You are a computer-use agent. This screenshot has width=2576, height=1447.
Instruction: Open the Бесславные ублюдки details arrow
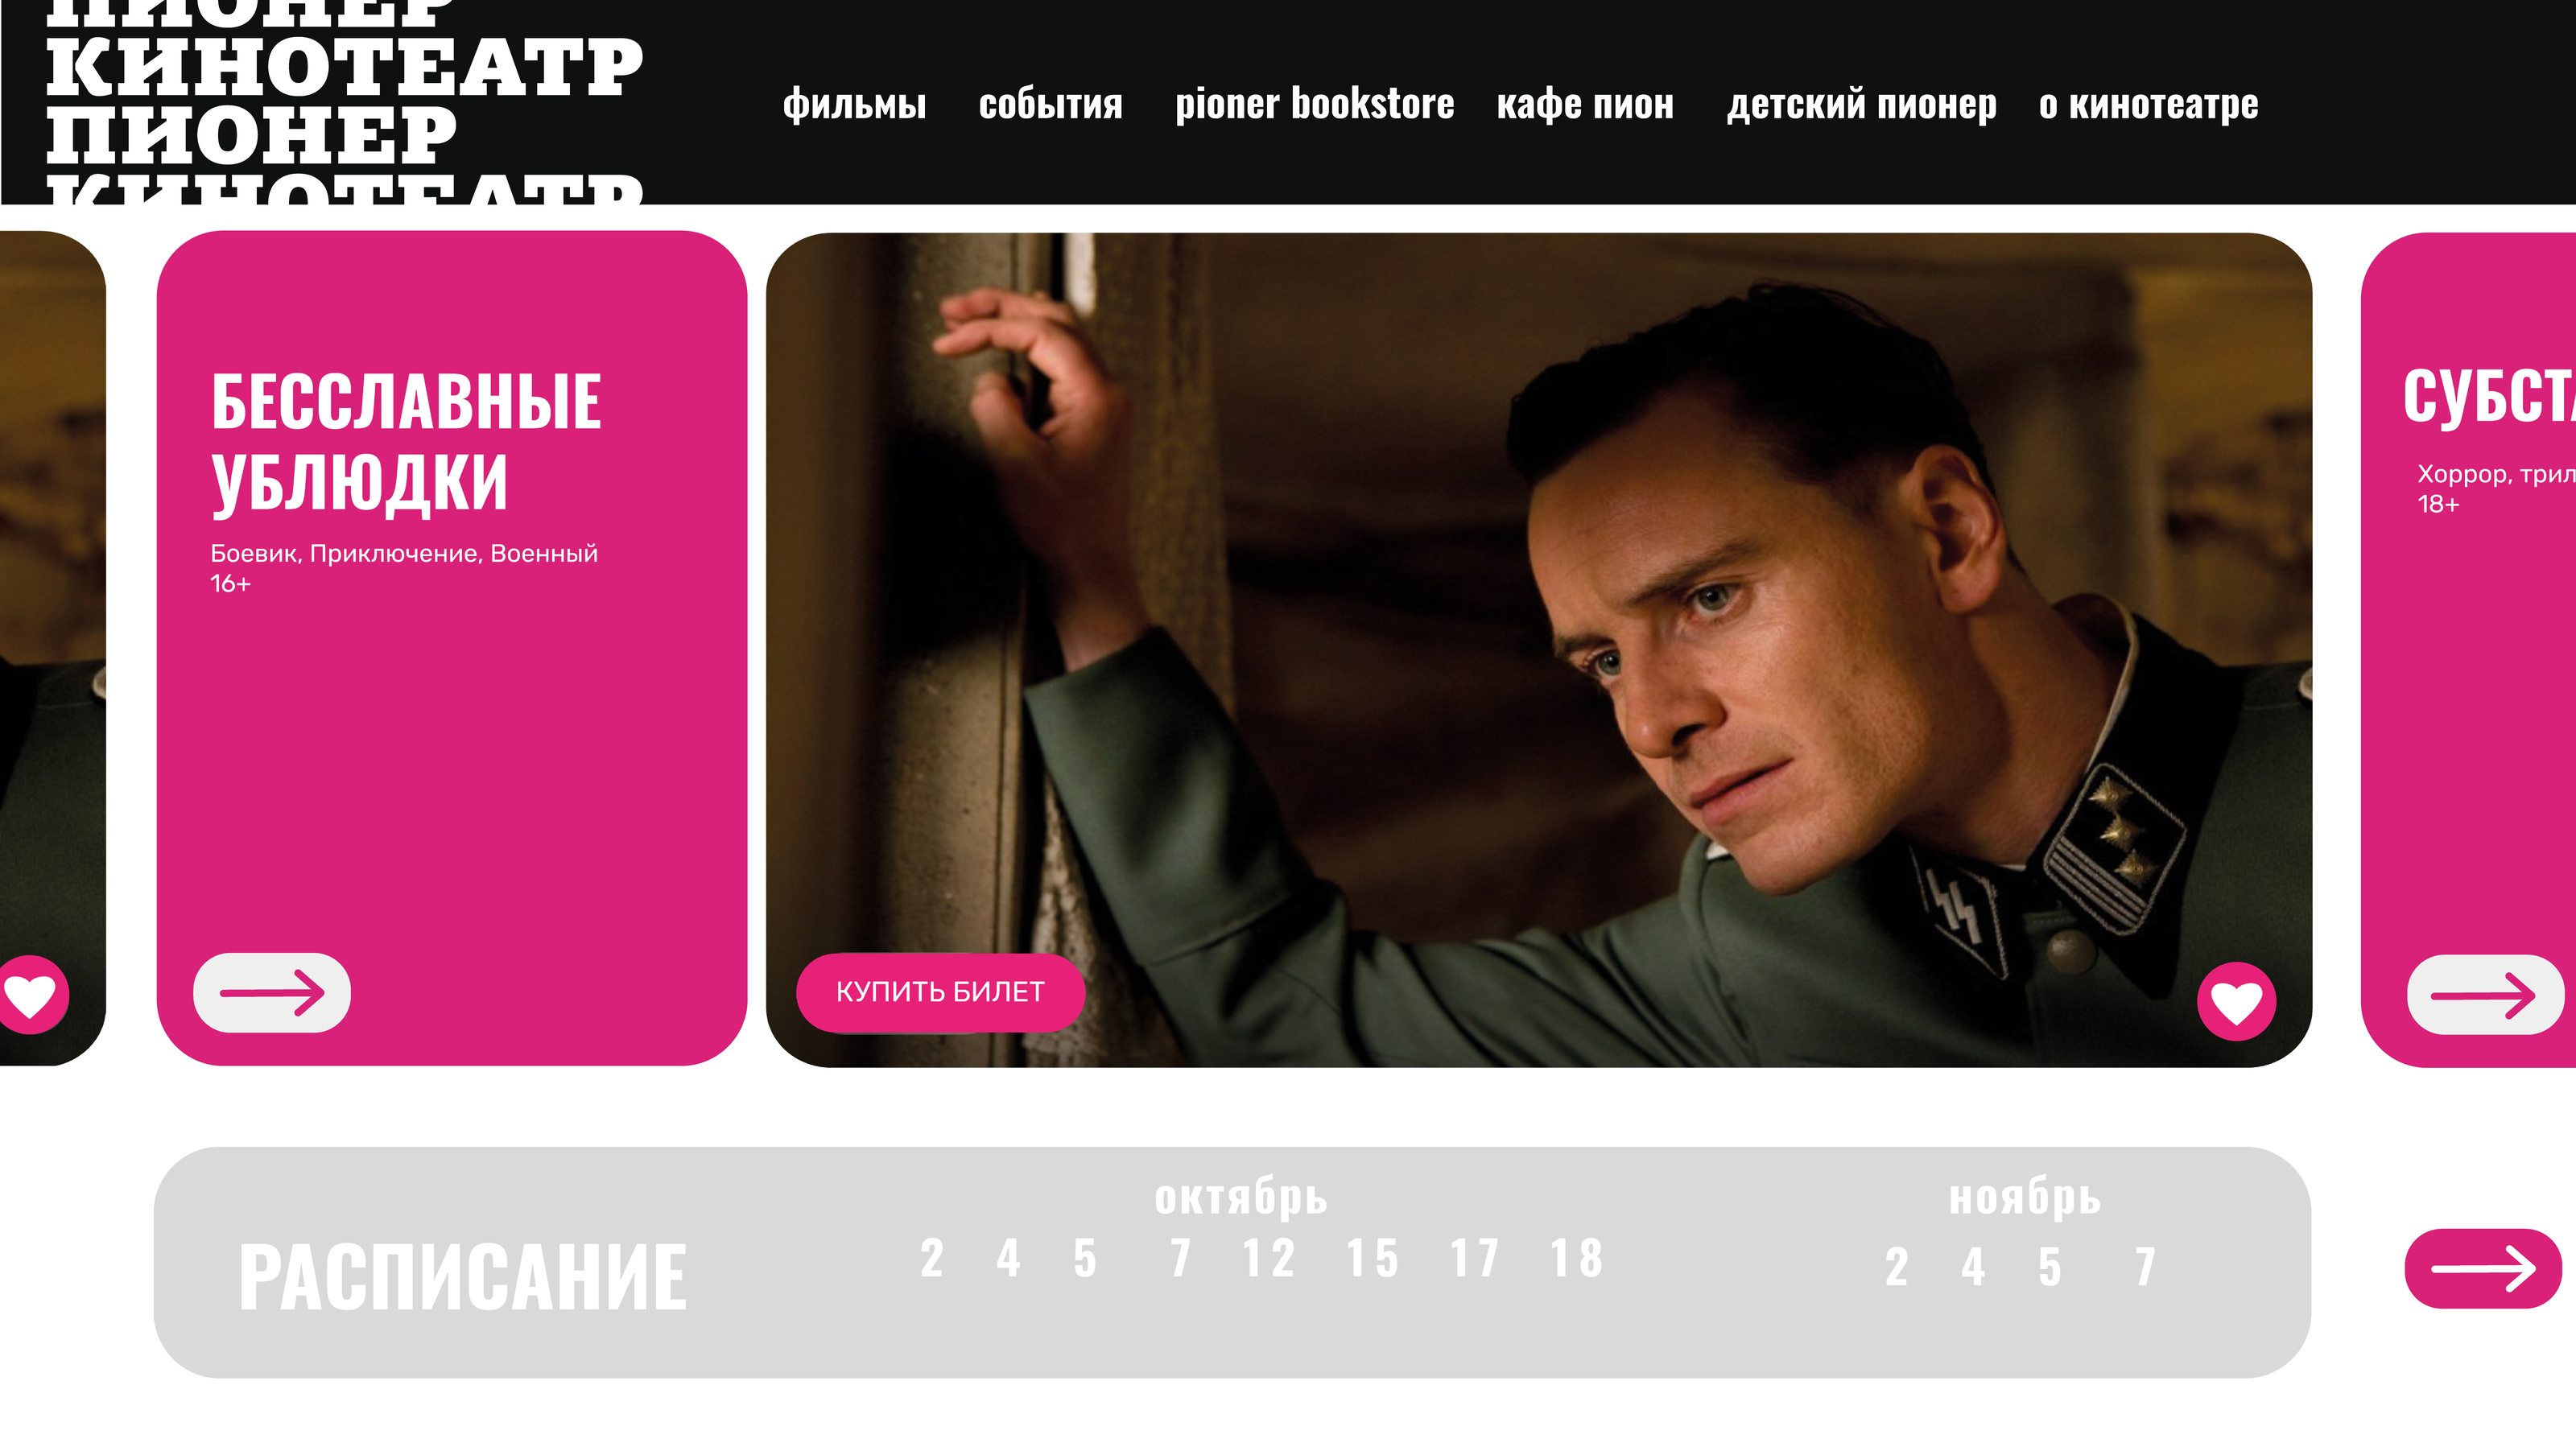point(272,992)
